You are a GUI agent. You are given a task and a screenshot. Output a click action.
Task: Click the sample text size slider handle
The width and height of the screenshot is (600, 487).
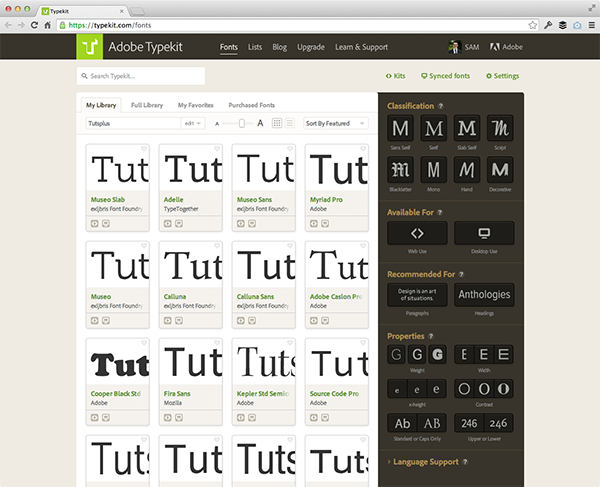pos(241,123)
